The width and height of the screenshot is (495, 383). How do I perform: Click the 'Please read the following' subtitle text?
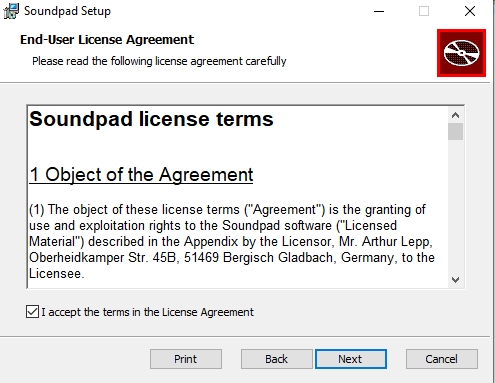pos(159,61)
